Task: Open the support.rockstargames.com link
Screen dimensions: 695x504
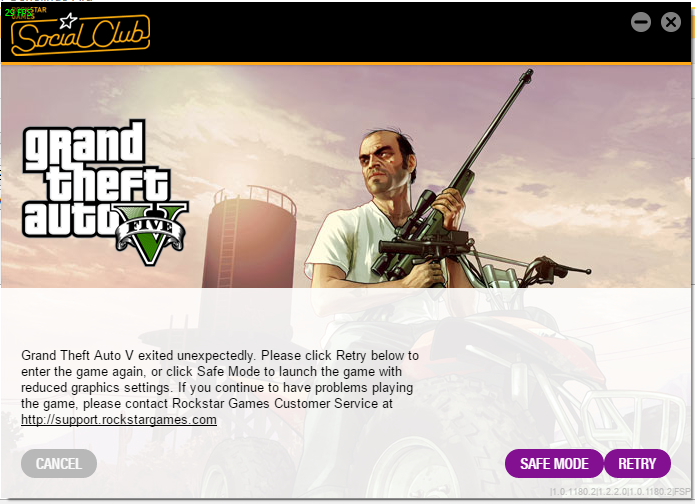Action: click(119, 419)
